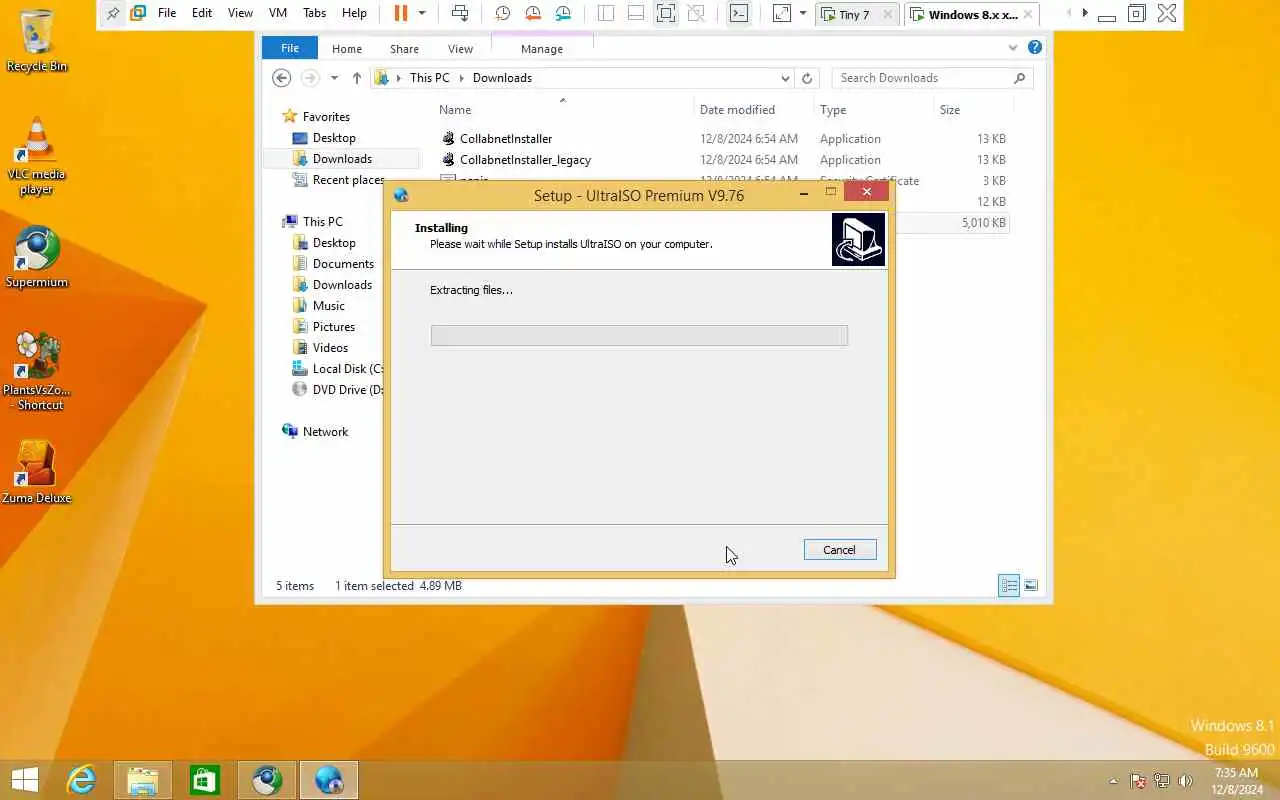Open Music under This PC
Viewport: 1280px width, 800px height.
[x=328, y=306]
